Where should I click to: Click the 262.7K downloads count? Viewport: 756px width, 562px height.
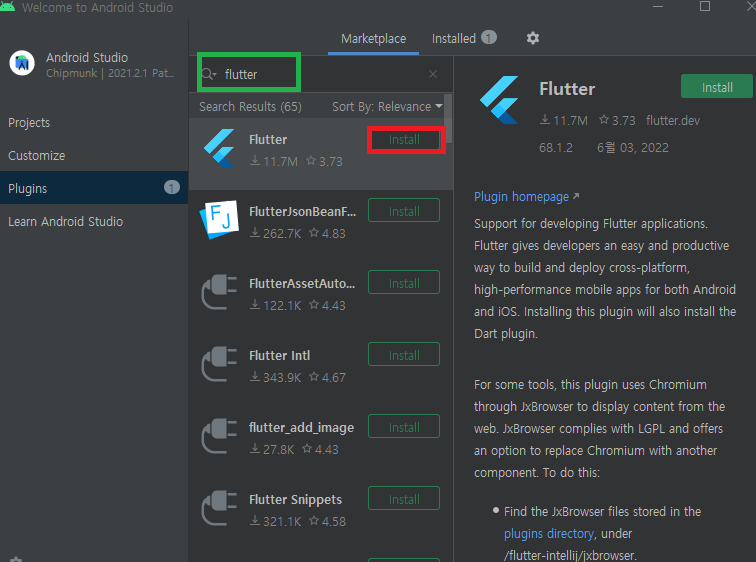click(x=275, y=234)
